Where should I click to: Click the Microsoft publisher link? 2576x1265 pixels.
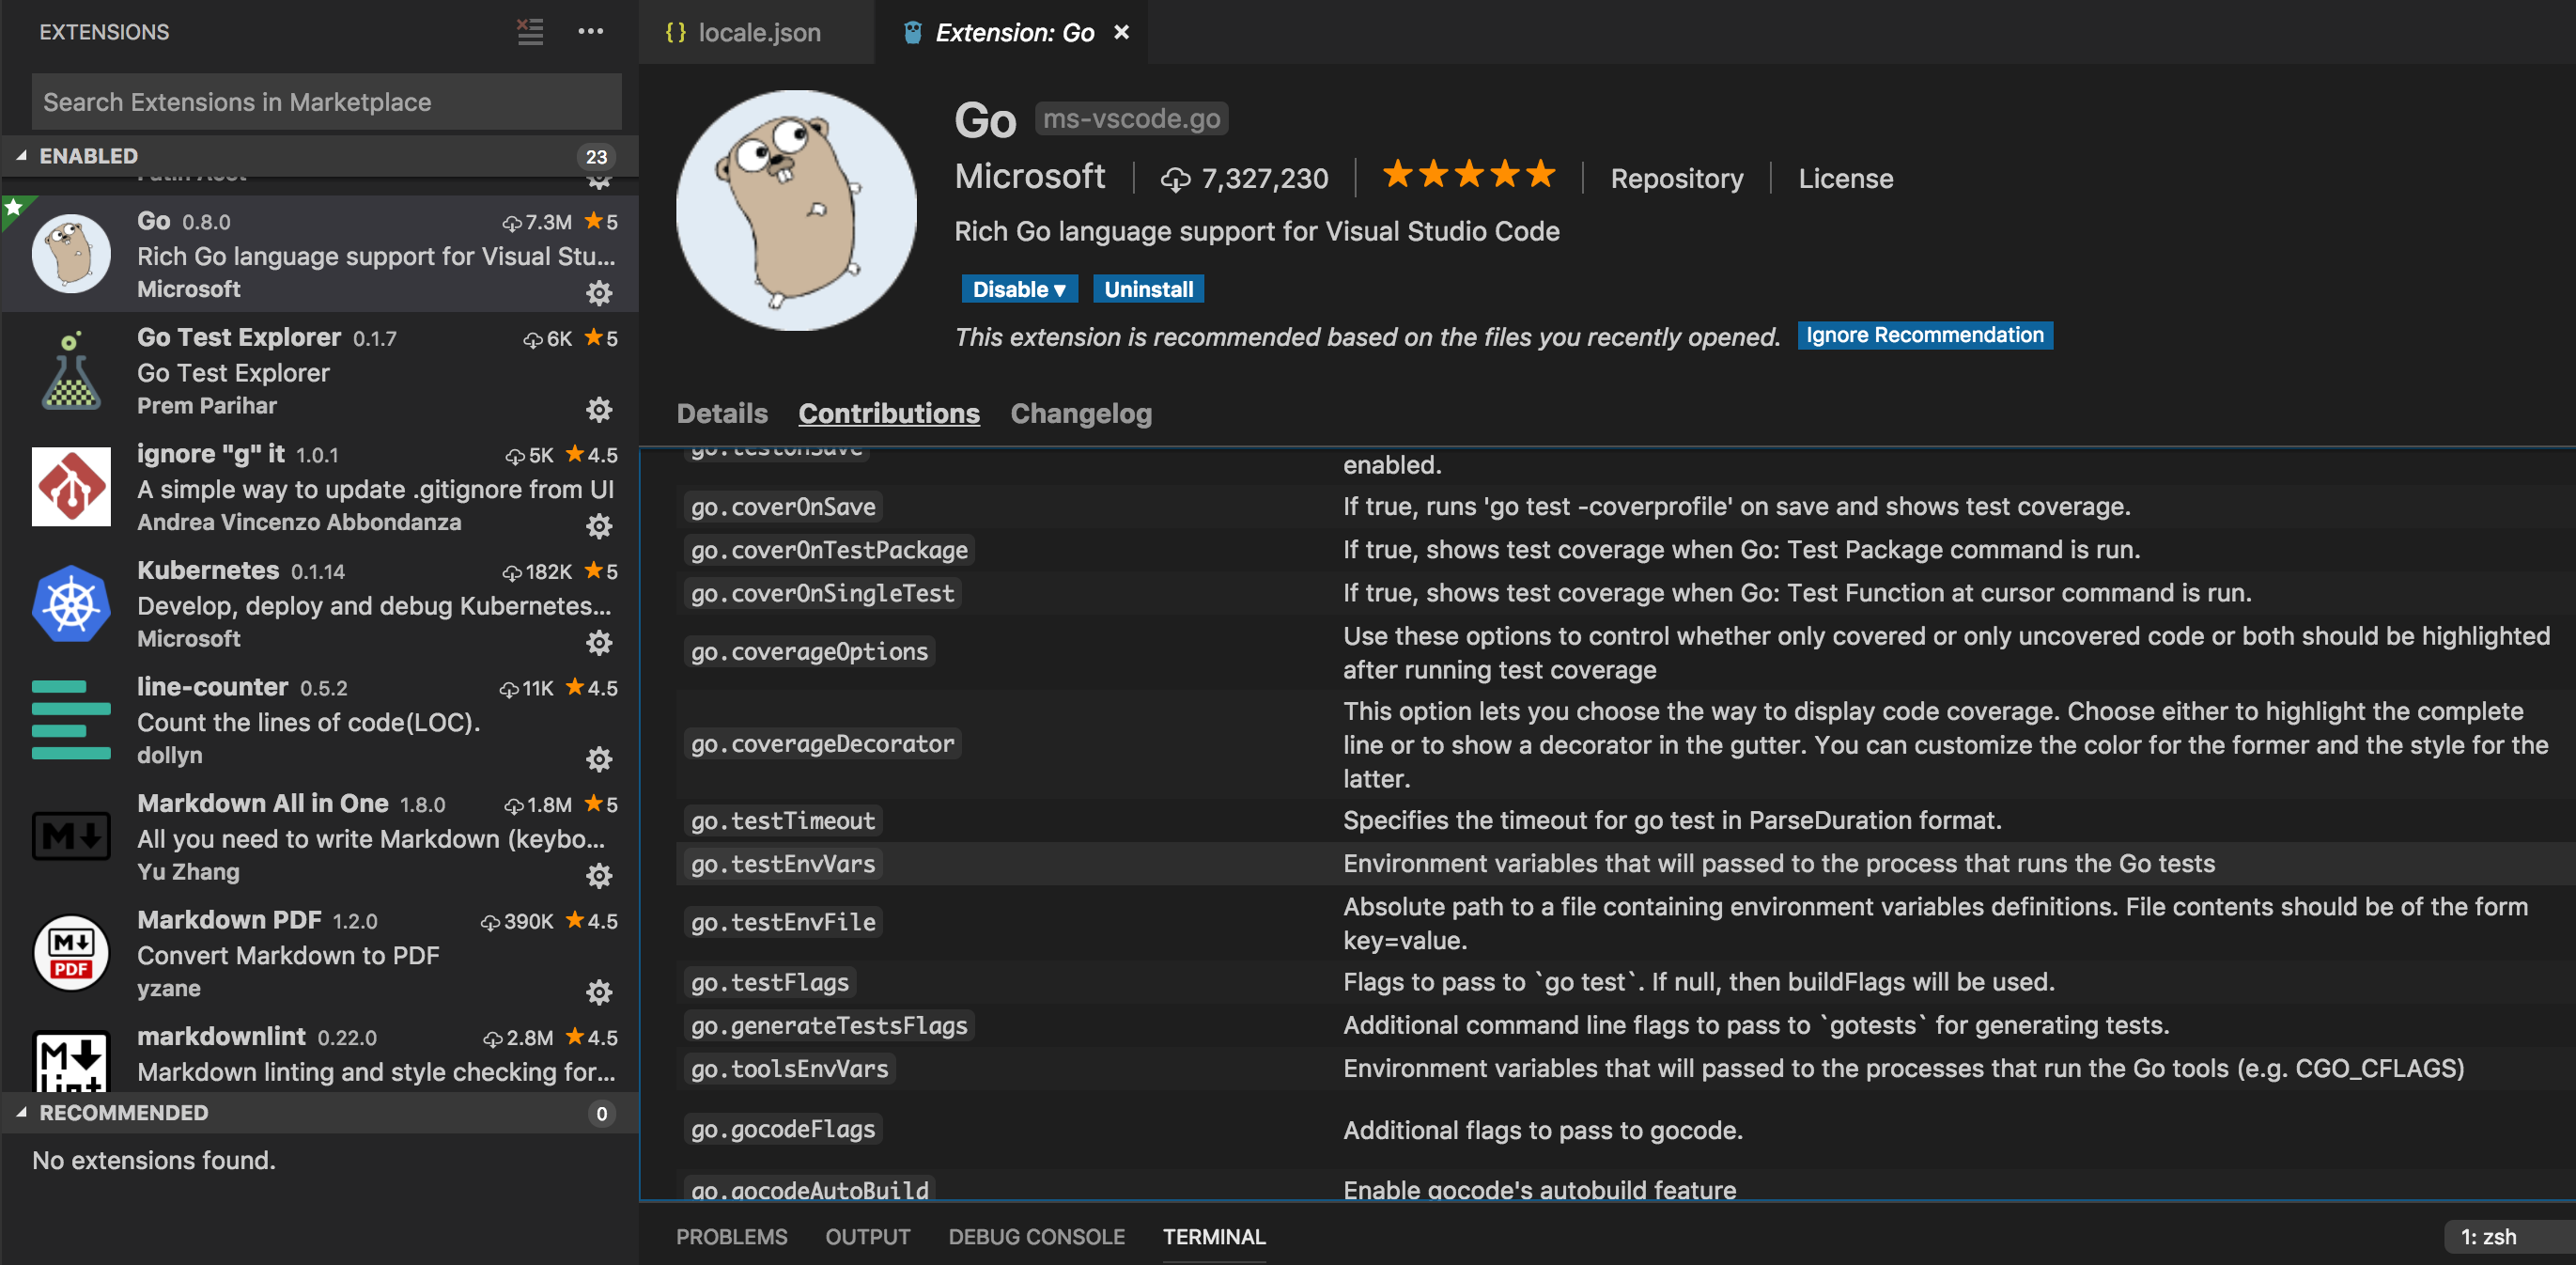tap(1030, 177)
